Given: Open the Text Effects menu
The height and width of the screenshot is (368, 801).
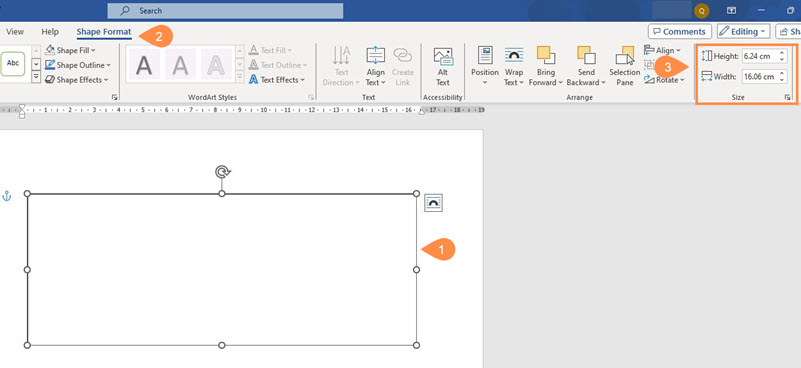Looking at the screenshot, I should click(x=276, y=80).
